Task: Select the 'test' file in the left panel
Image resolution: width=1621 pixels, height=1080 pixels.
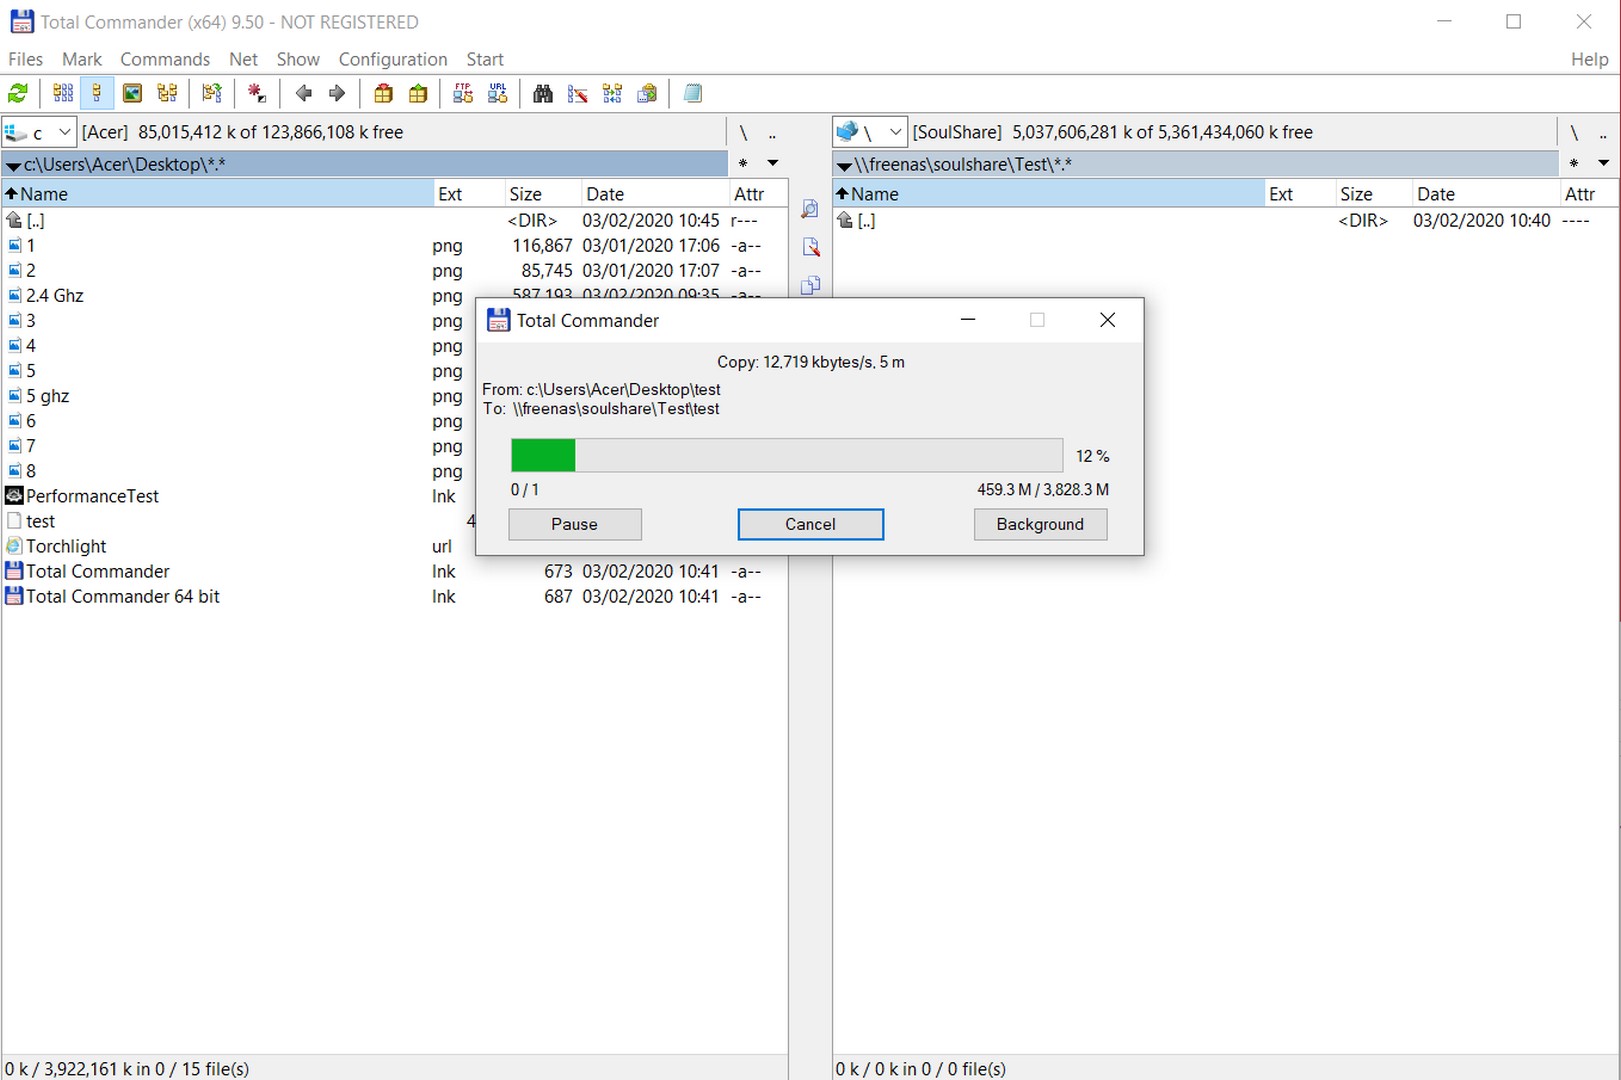Action: (x=40, y=521)
